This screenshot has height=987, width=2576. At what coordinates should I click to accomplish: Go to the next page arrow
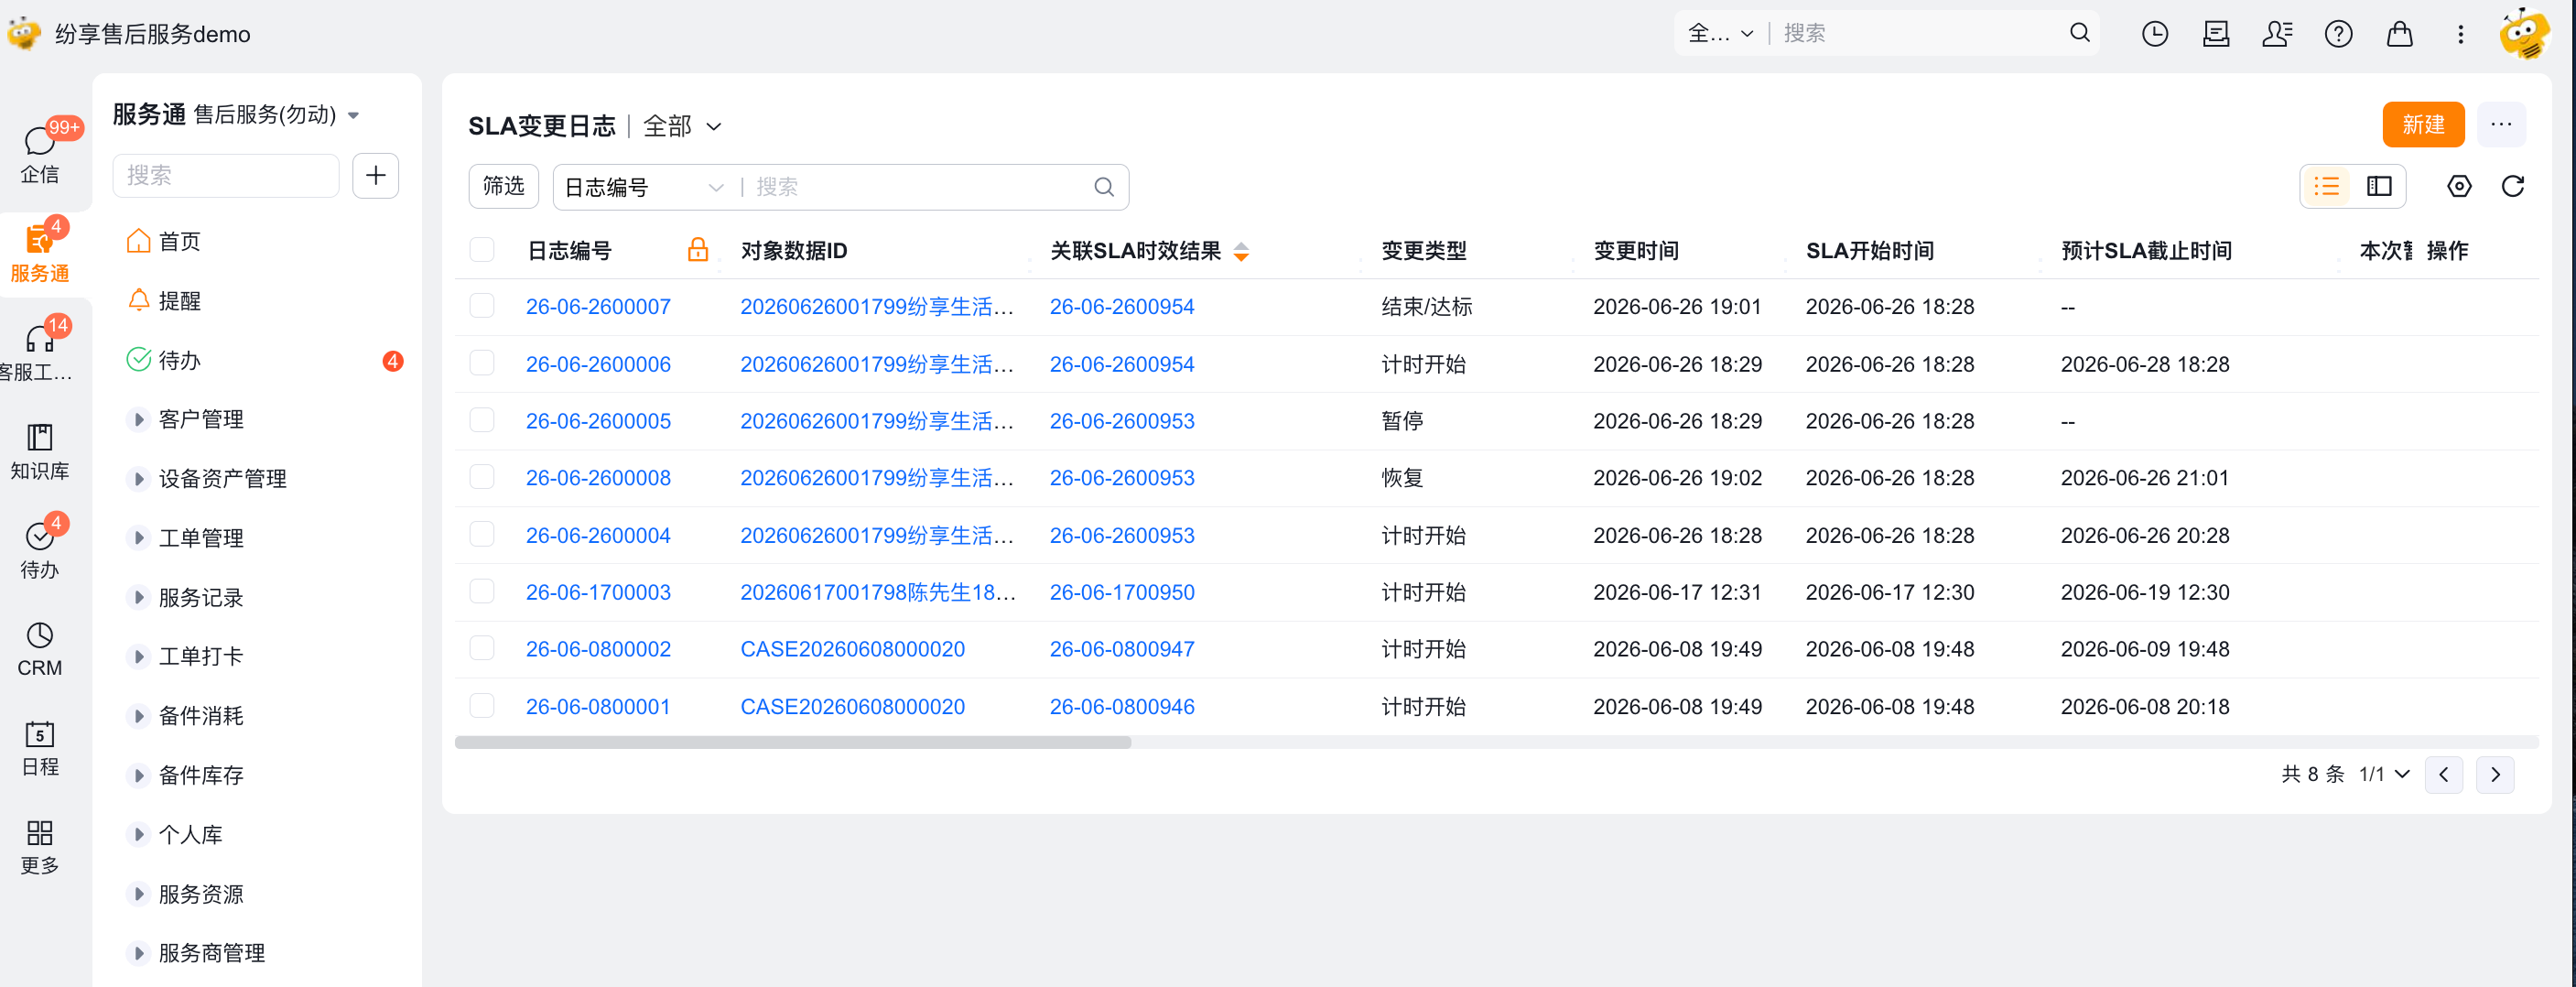2495,774
